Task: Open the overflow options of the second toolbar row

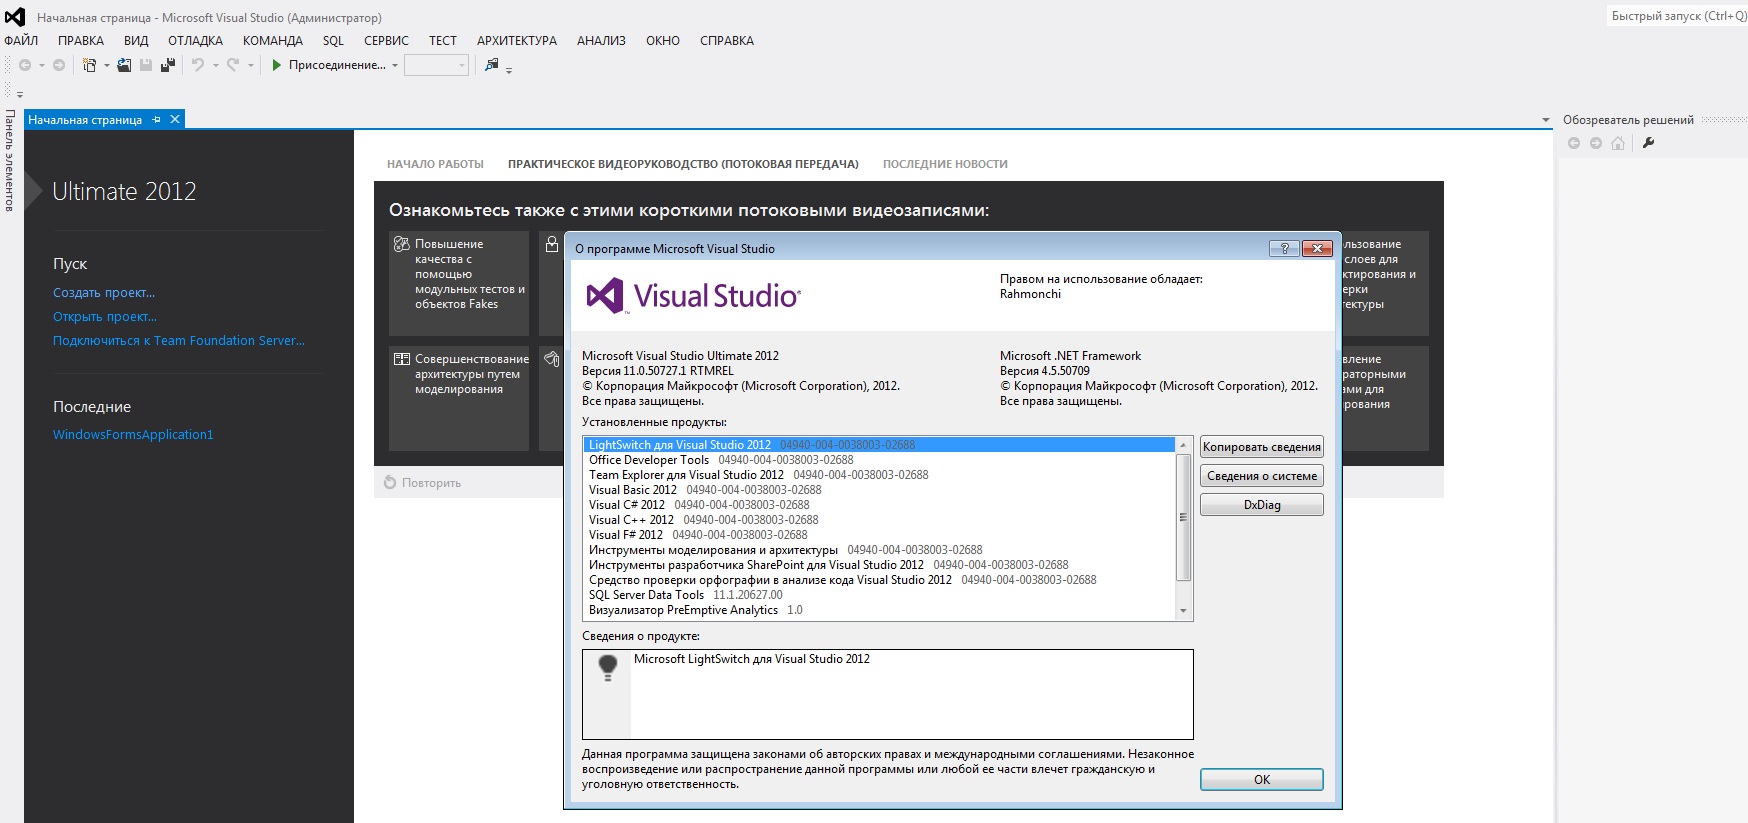Action: click(x=19, y=95)
